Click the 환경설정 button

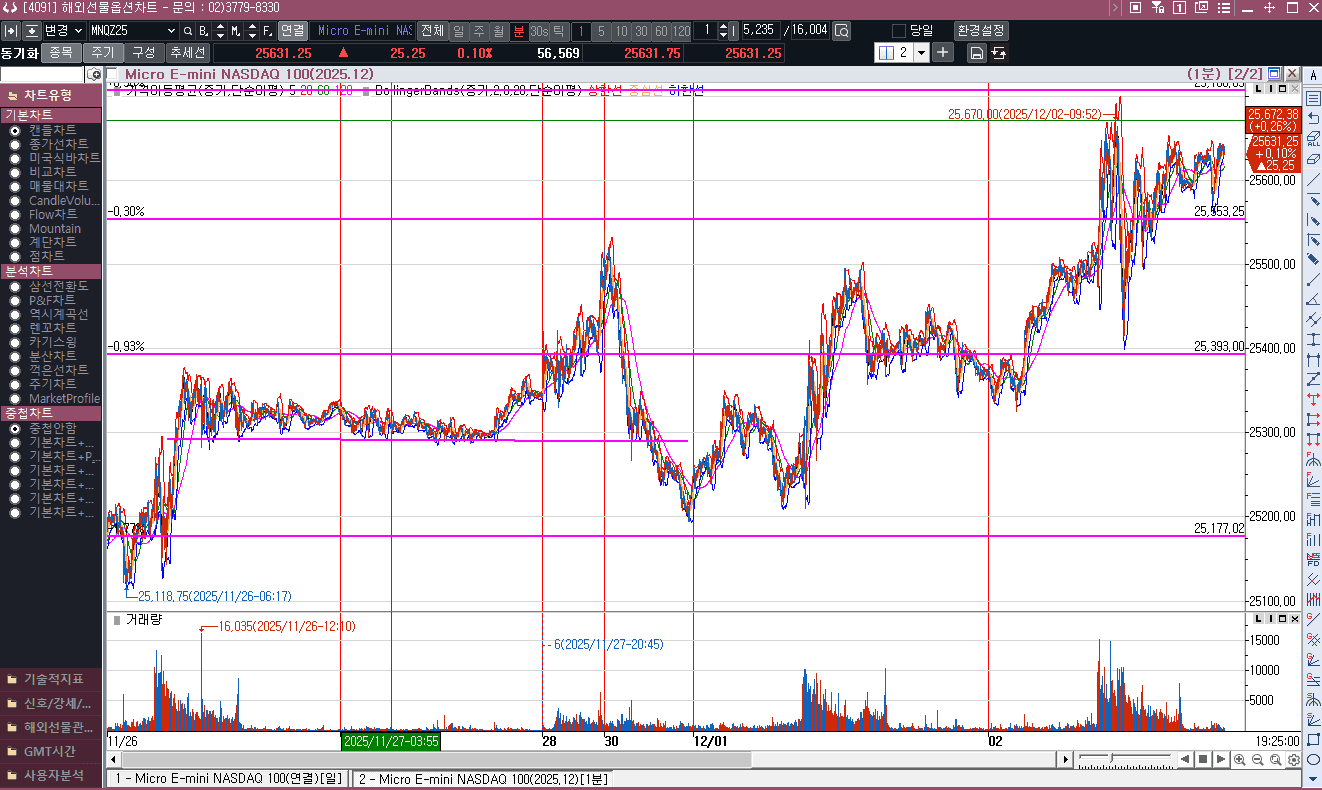tap(981, 30)
